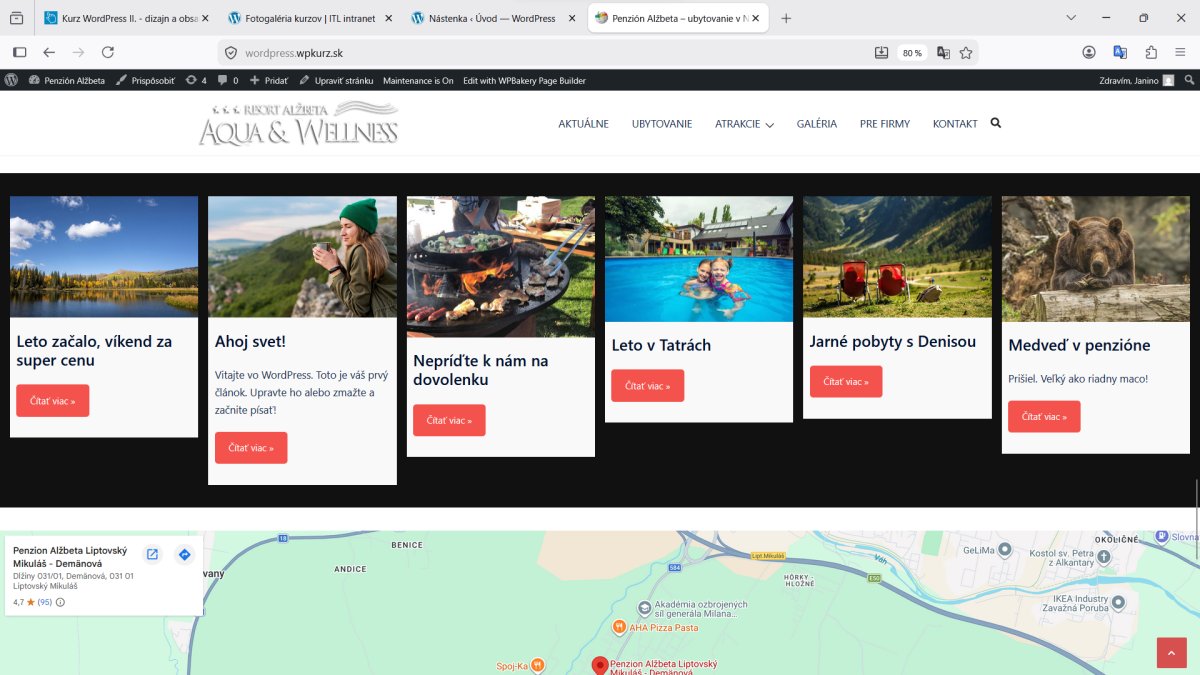Click the red scroll-to-top arrow button
This screenshot has width=1200, height=675.
(x=1171, y=652)
